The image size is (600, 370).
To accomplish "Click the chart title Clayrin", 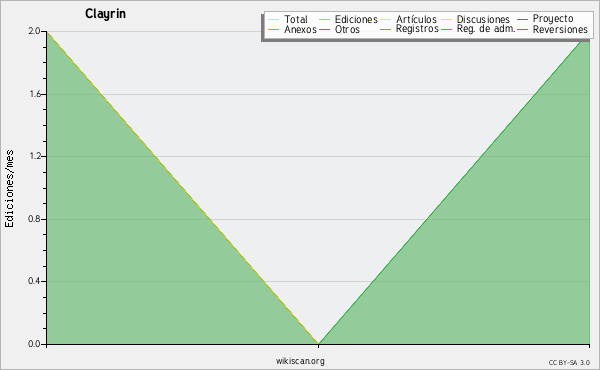I will 105,14.
